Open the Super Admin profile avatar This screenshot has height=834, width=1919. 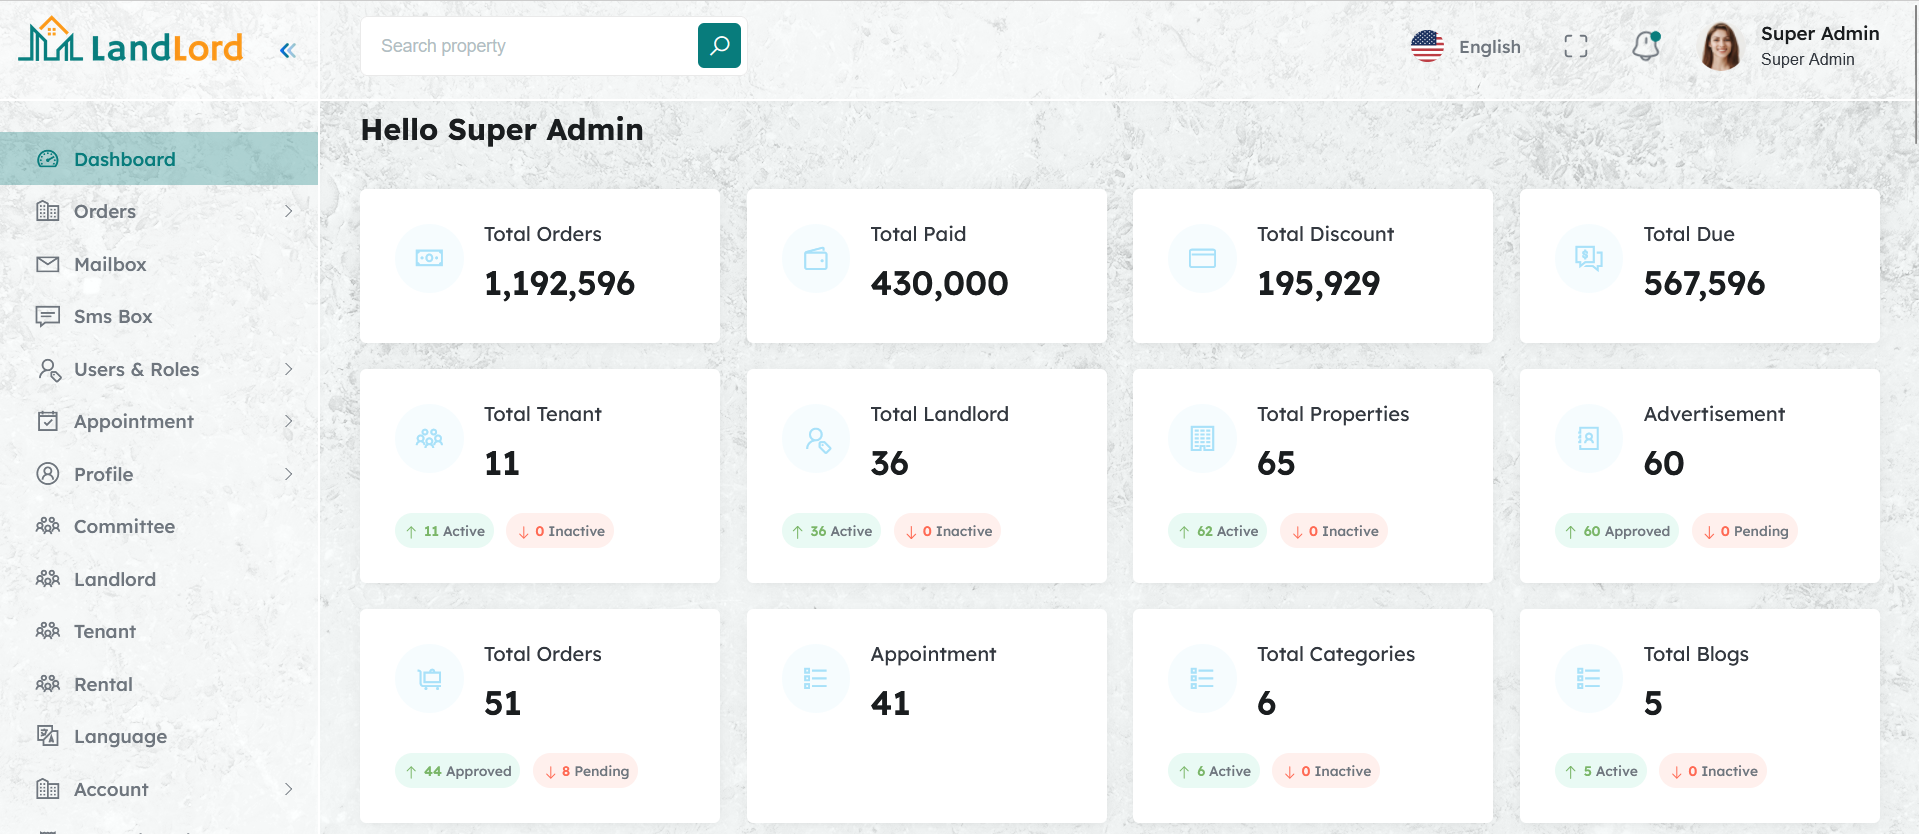[1720, 47]
